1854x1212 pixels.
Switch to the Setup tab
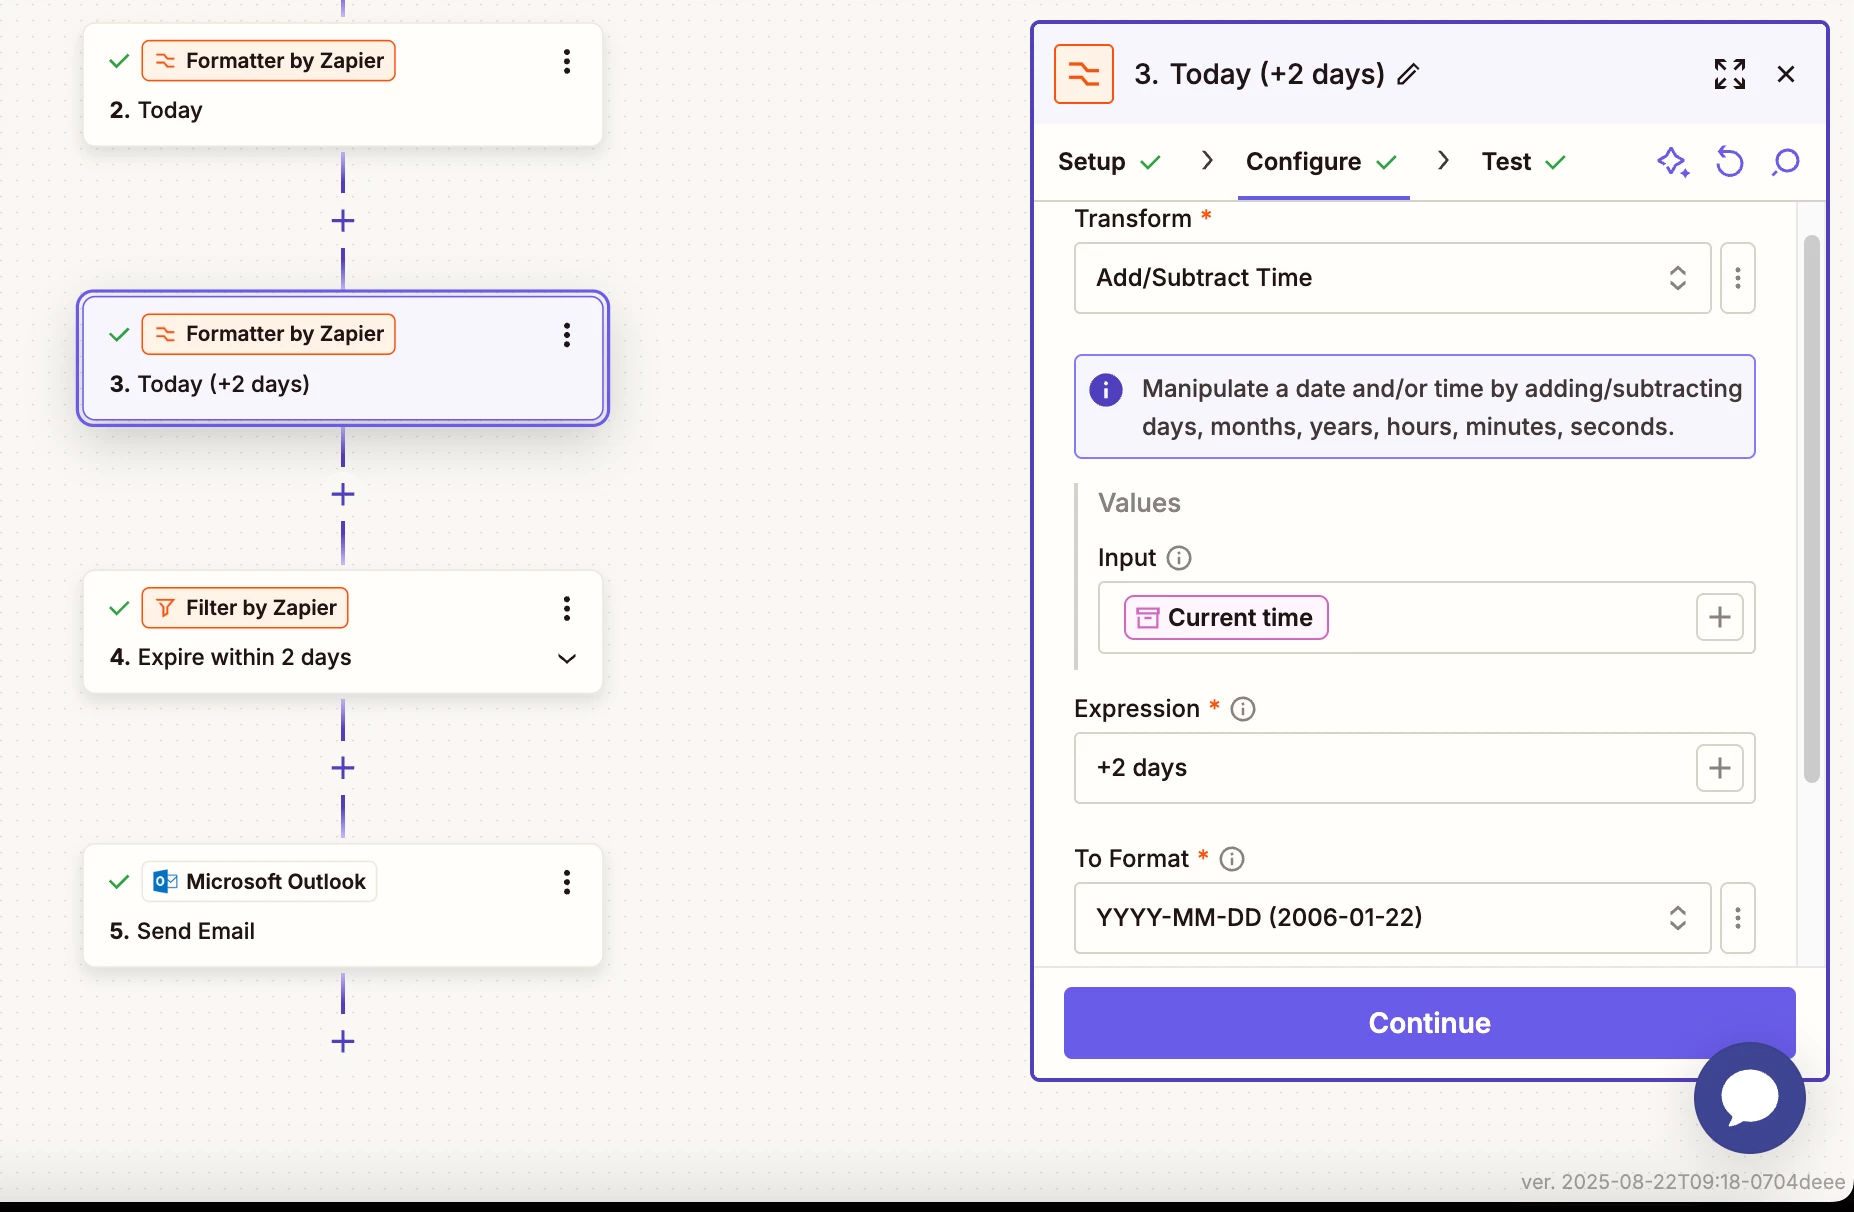(x=1108, y=162)
